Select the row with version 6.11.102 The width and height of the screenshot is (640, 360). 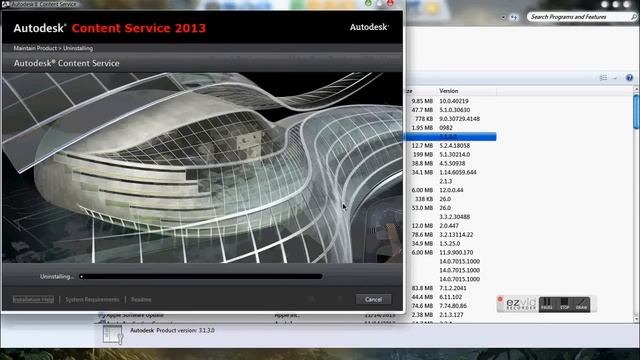coord(451,297)
